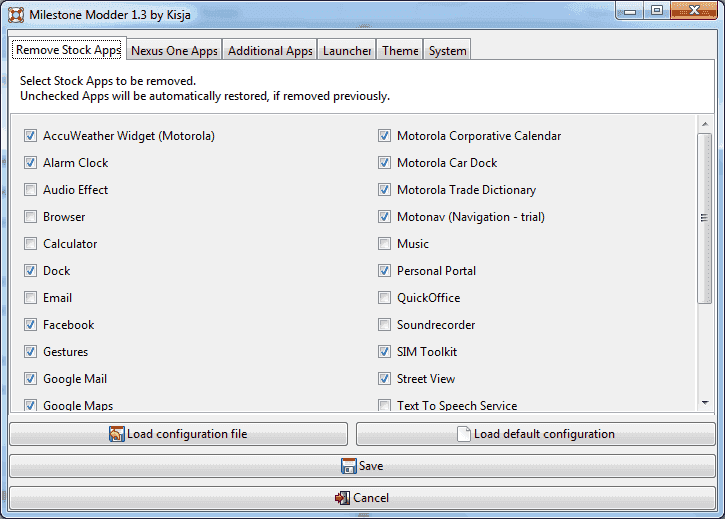The image size is (725, 520).
Task: Check the Browser checkbox
Action: [31, 217]
